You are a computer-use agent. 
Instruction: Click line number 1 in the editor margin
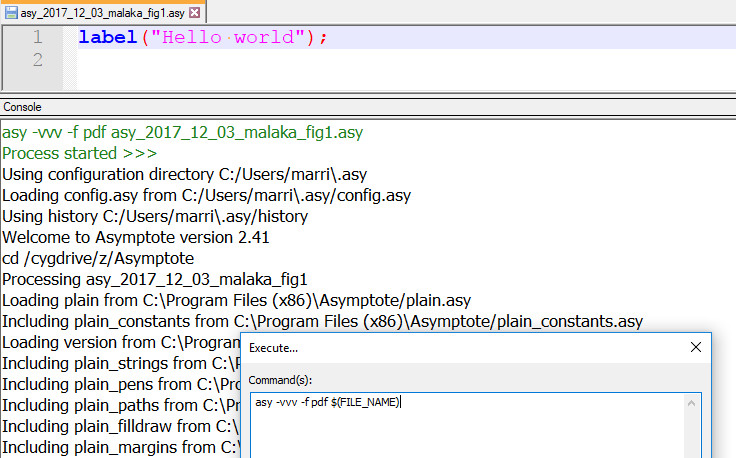pyautogui.click(x=36, y=38)
